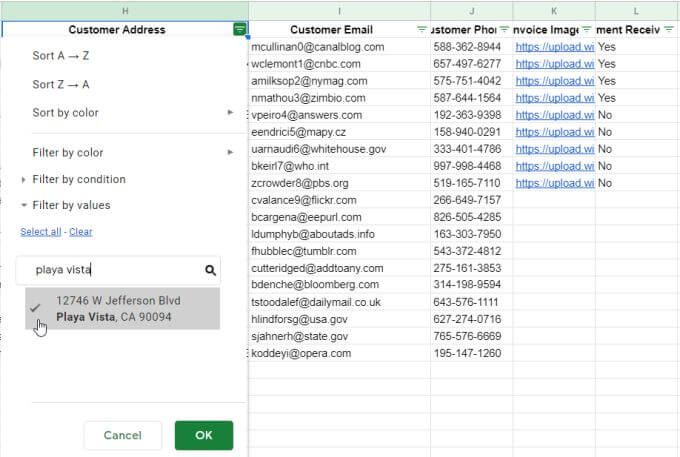Image resolution: width=680 pixels, height=457 pixels.
Task: Select column J header
Action: 471,11
